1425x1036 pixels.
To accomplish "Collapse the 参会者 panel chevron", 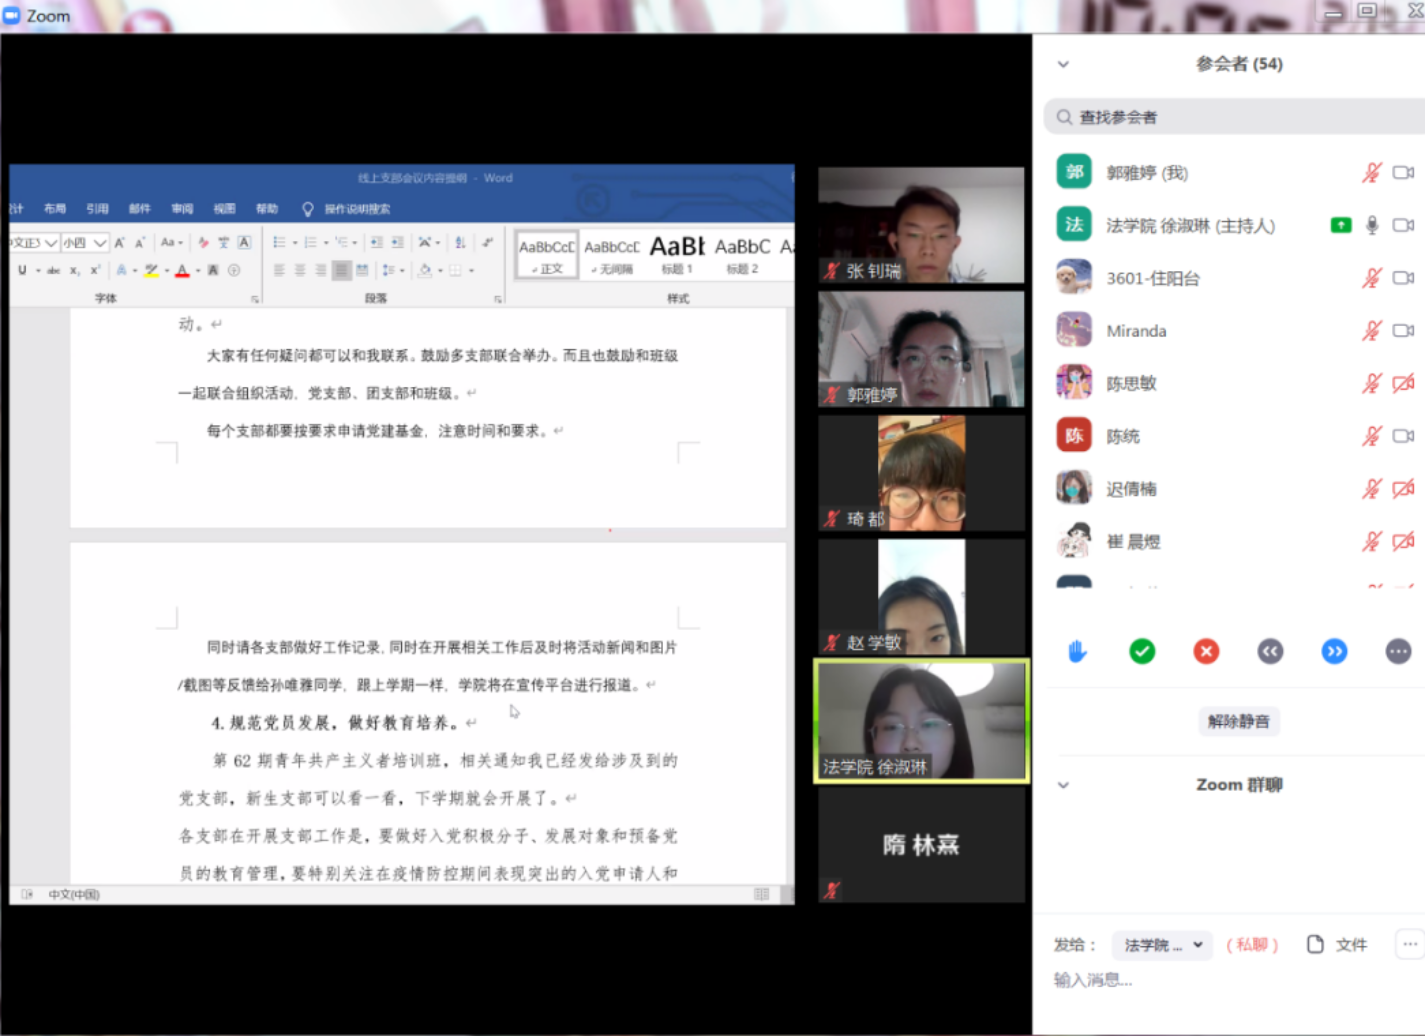I will [1063, 64].
